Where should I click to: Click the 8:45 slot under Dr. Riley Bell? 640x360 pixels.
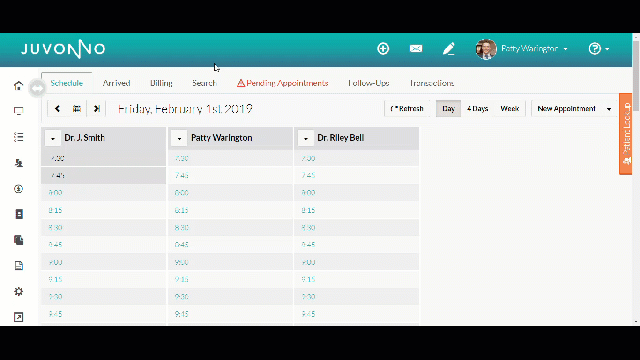[x=357, y=244]
